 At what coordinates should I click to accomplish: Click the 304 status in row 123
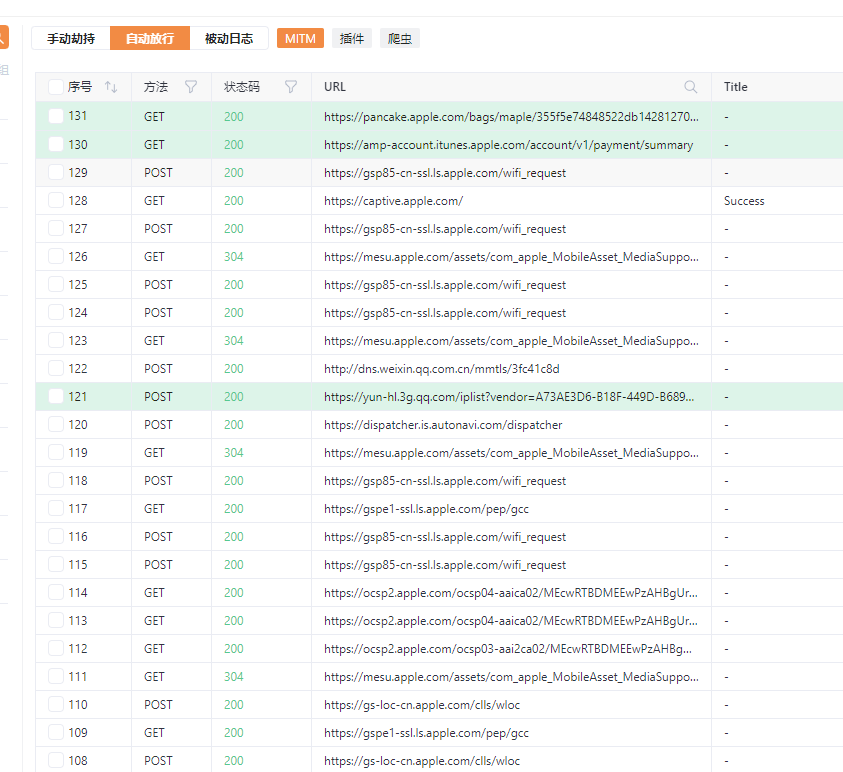click(x=234, y=340)
